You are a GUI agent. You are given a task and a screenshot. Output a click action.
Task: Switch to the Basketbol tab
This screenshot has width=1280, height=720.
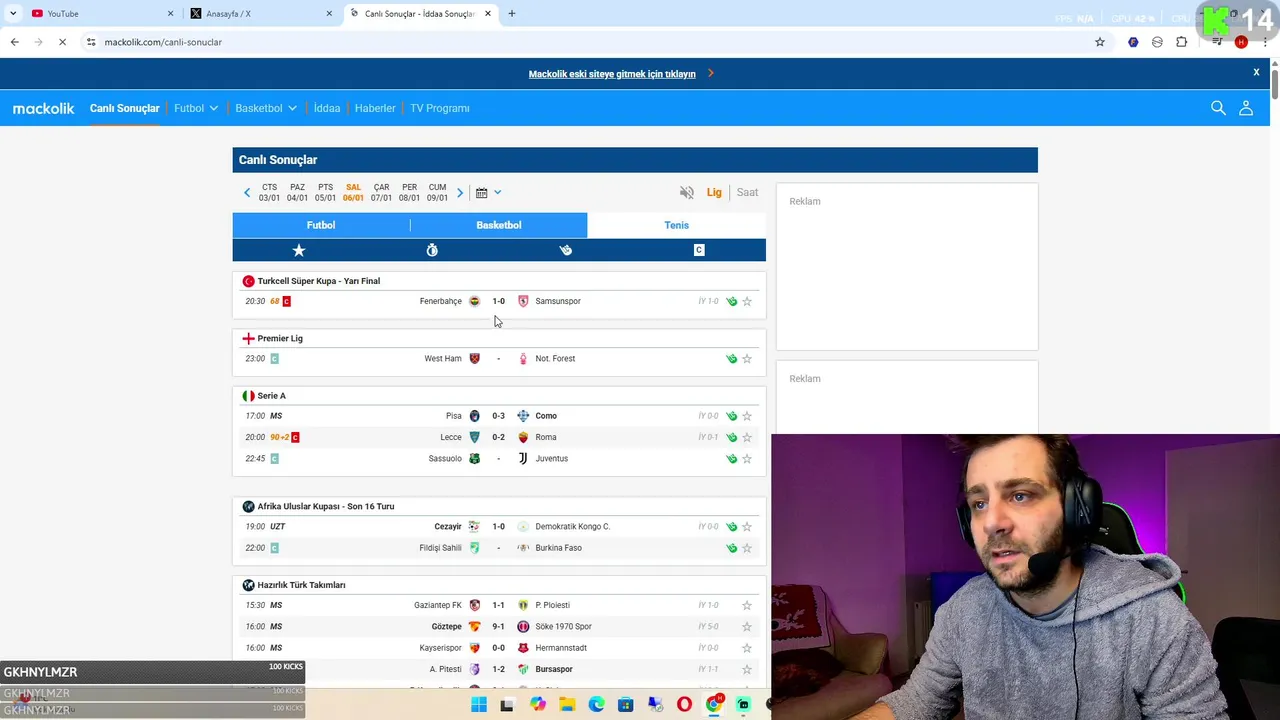(499, 225)
